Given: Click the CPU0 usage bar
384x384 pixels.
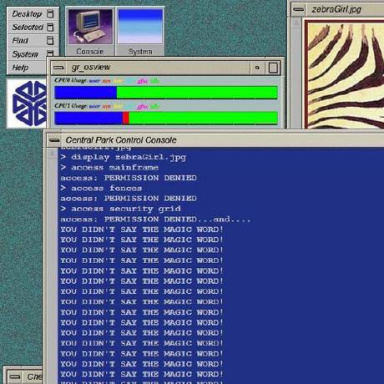Looking at the screenshot, I should pos(166,92).
